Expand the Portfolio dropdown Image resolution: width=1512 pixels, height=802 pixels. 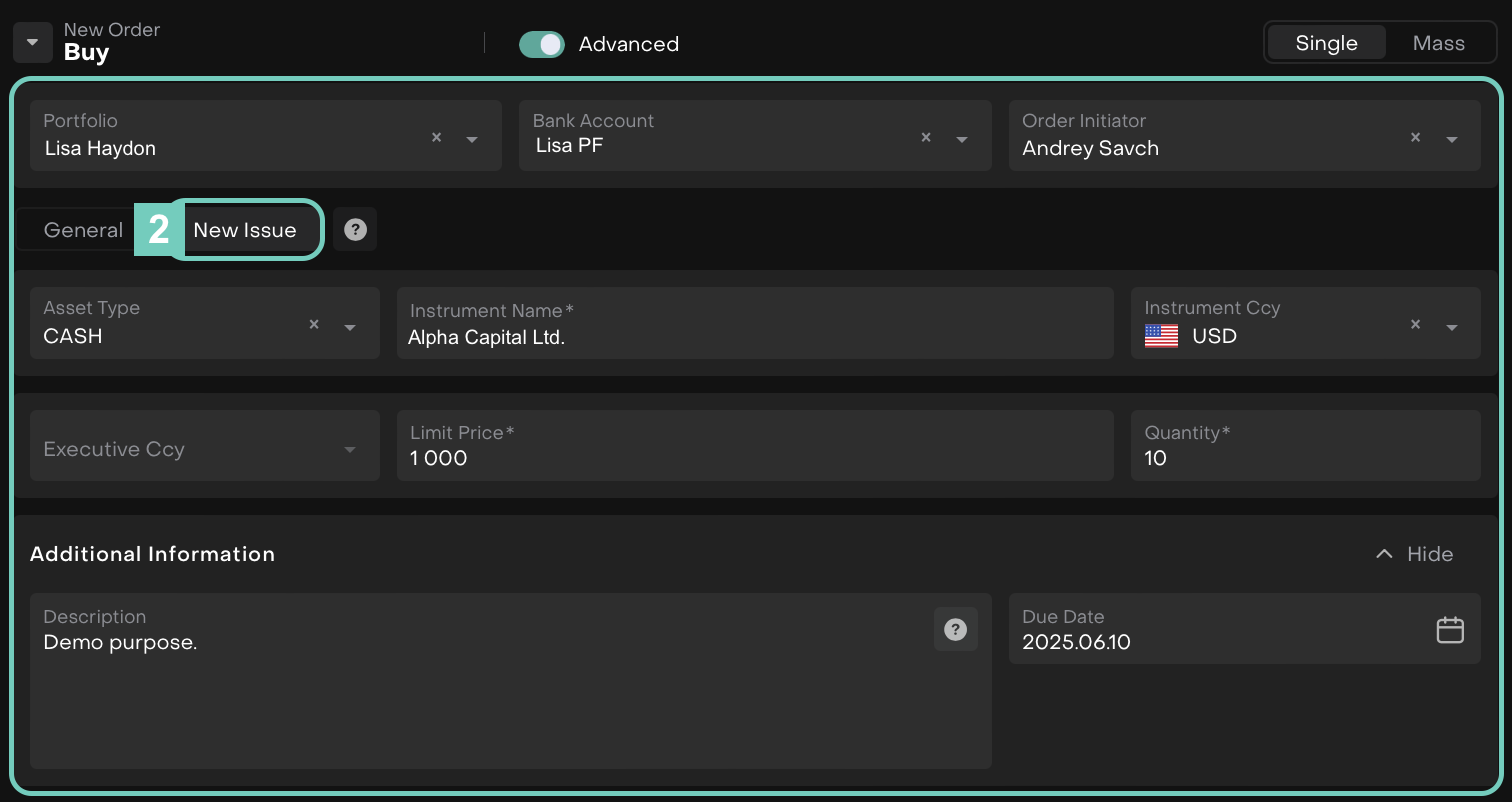[472, 139]
